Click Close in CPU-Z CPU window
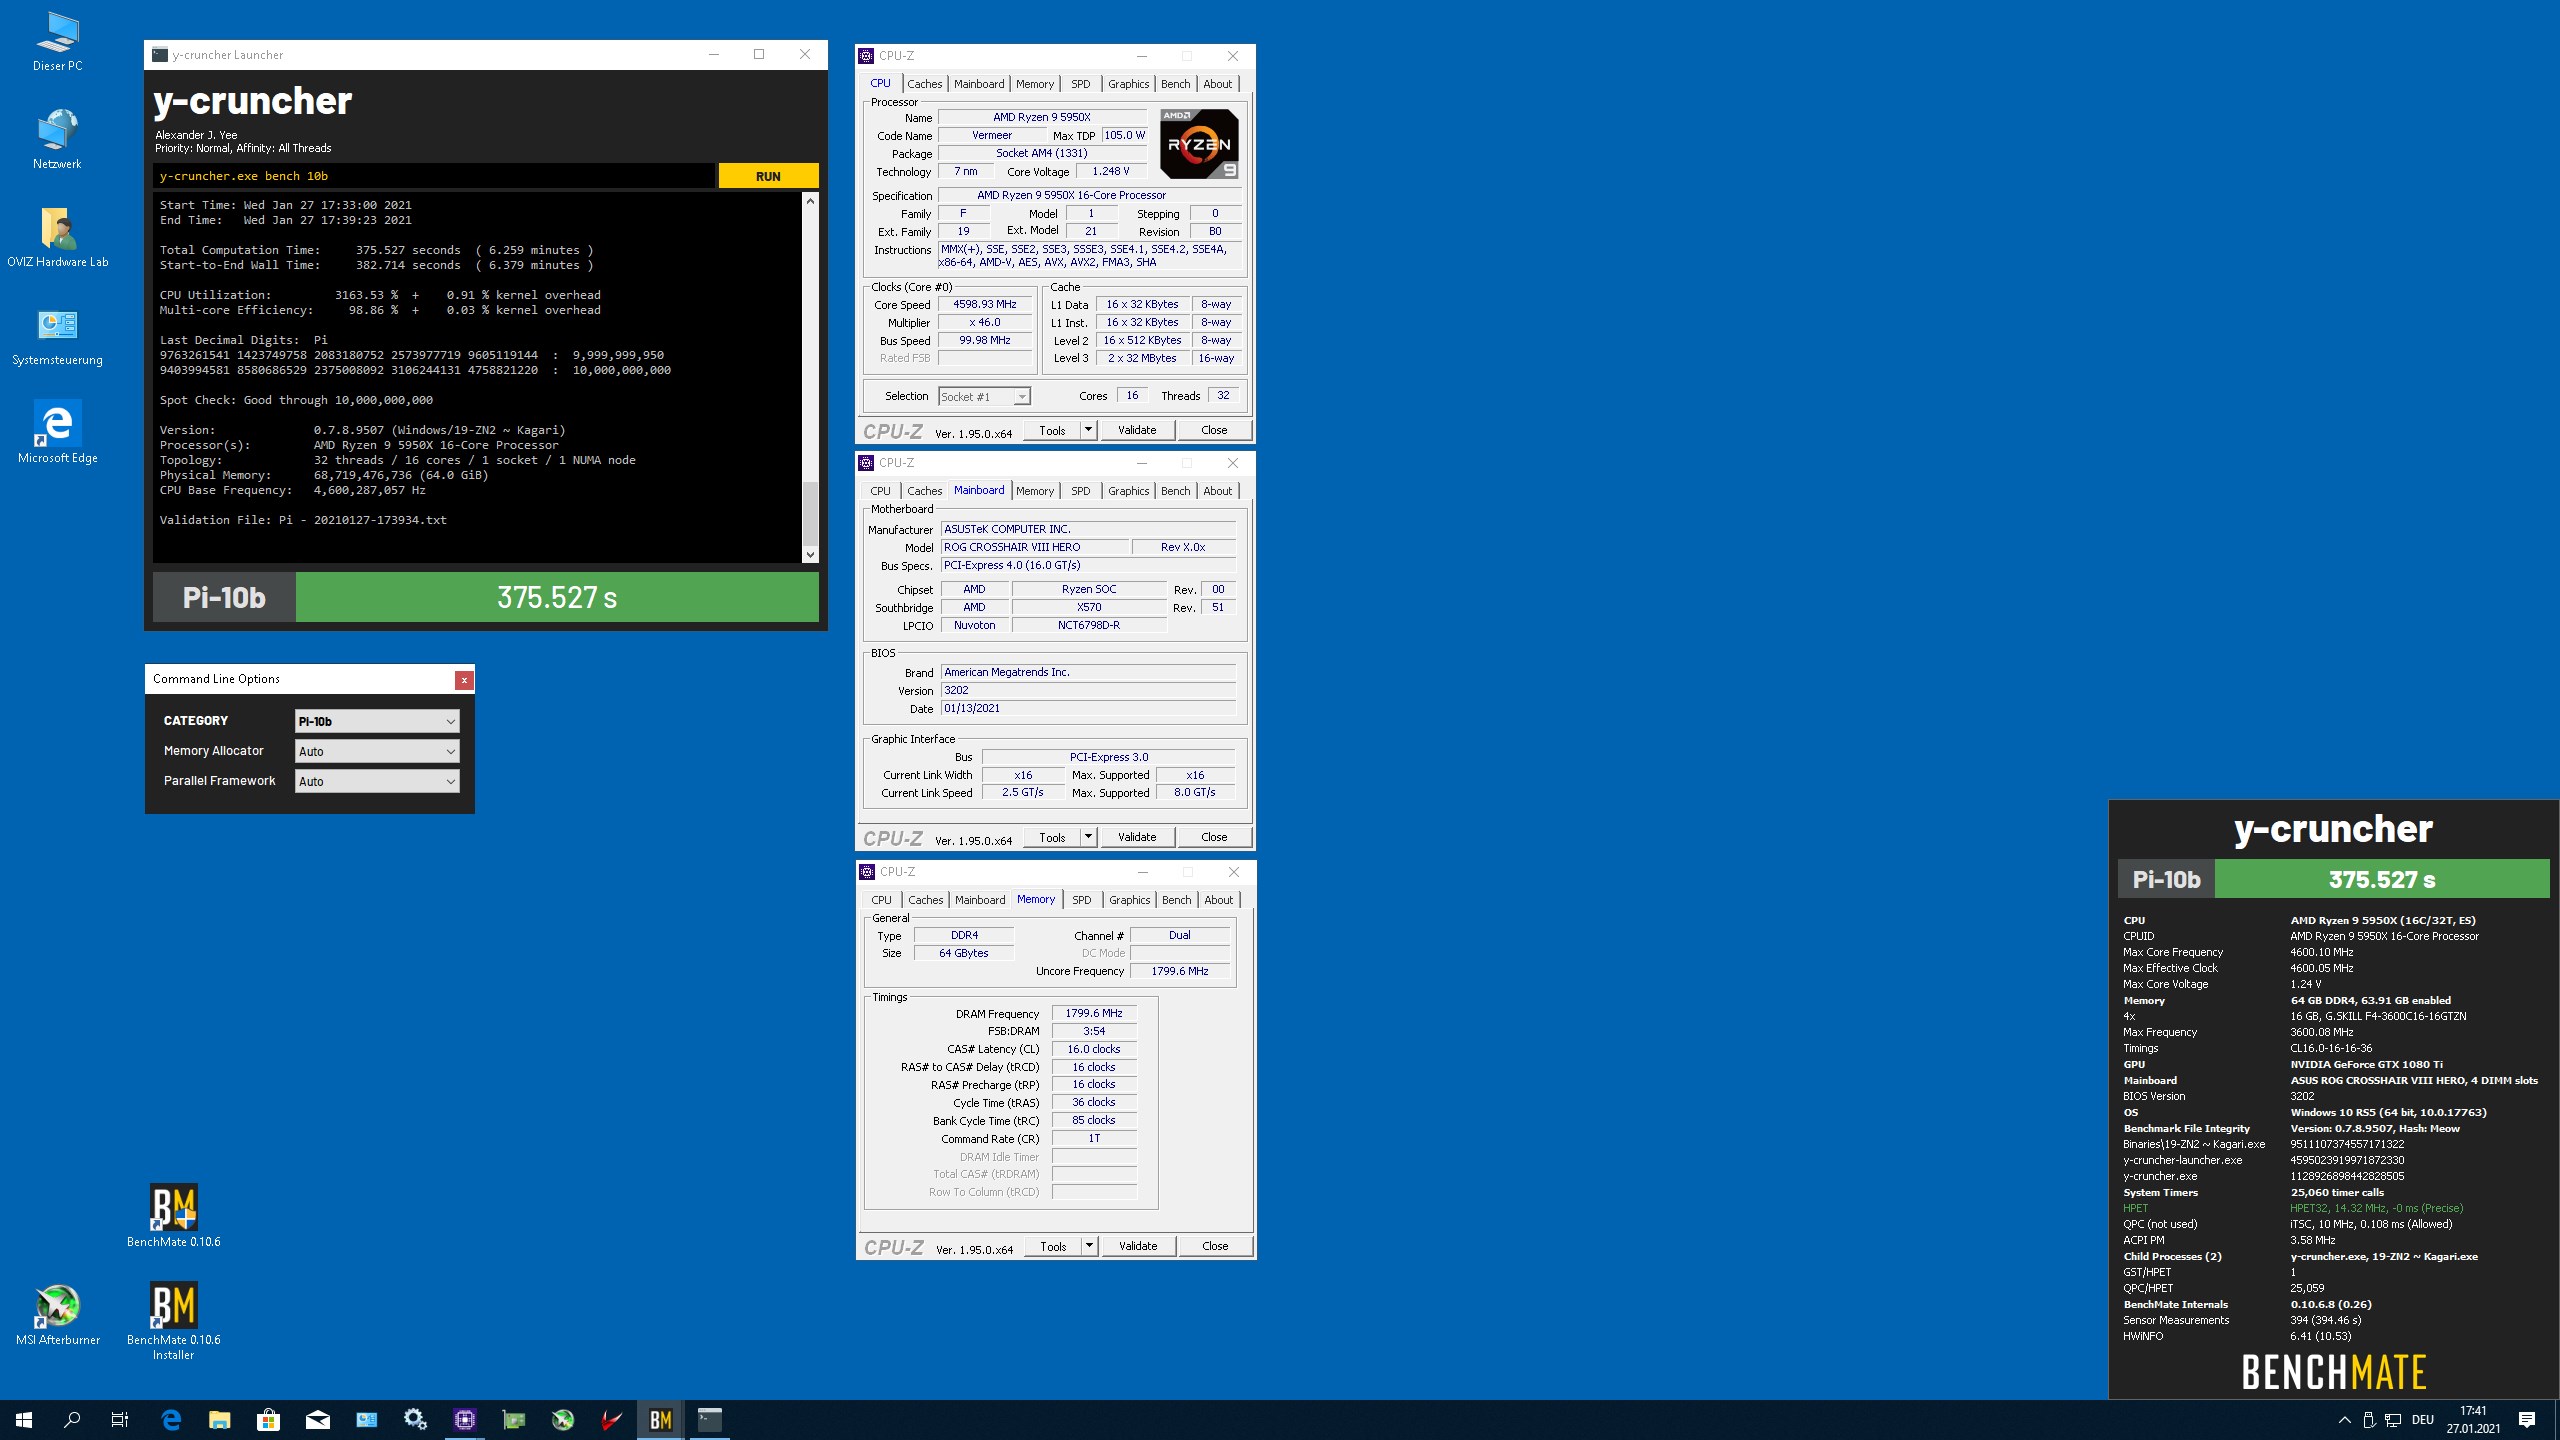 pos(1214,430)
